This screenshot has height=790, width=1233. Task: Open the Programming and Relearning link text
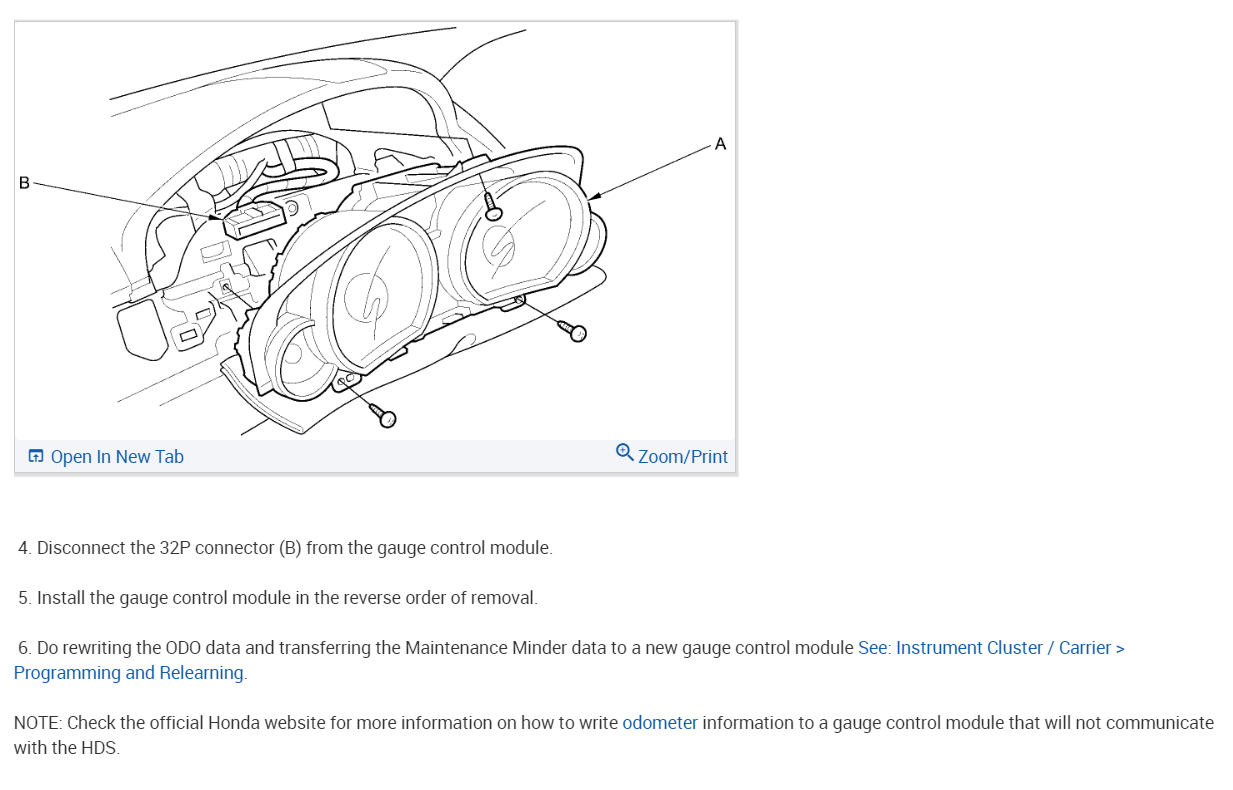pos(130,673)
